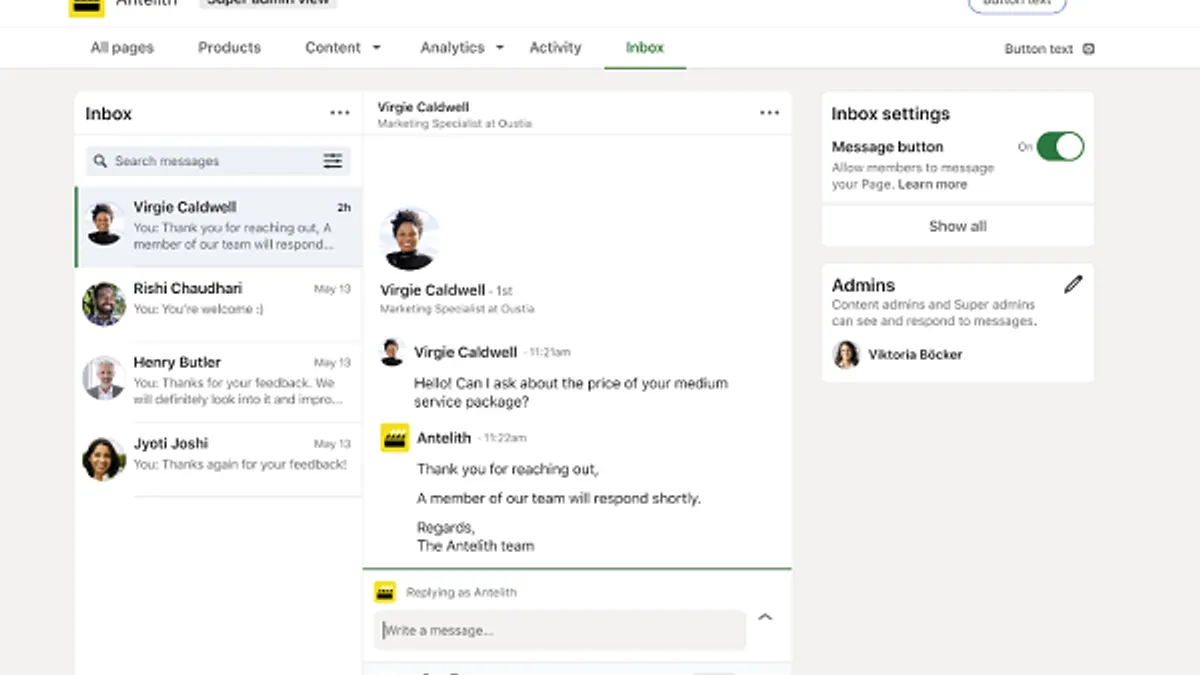This screenshot has height=675, width=1200.
Task: Select Jyoti Joshi's avatar in the inbox list
Action: point(104,459)
